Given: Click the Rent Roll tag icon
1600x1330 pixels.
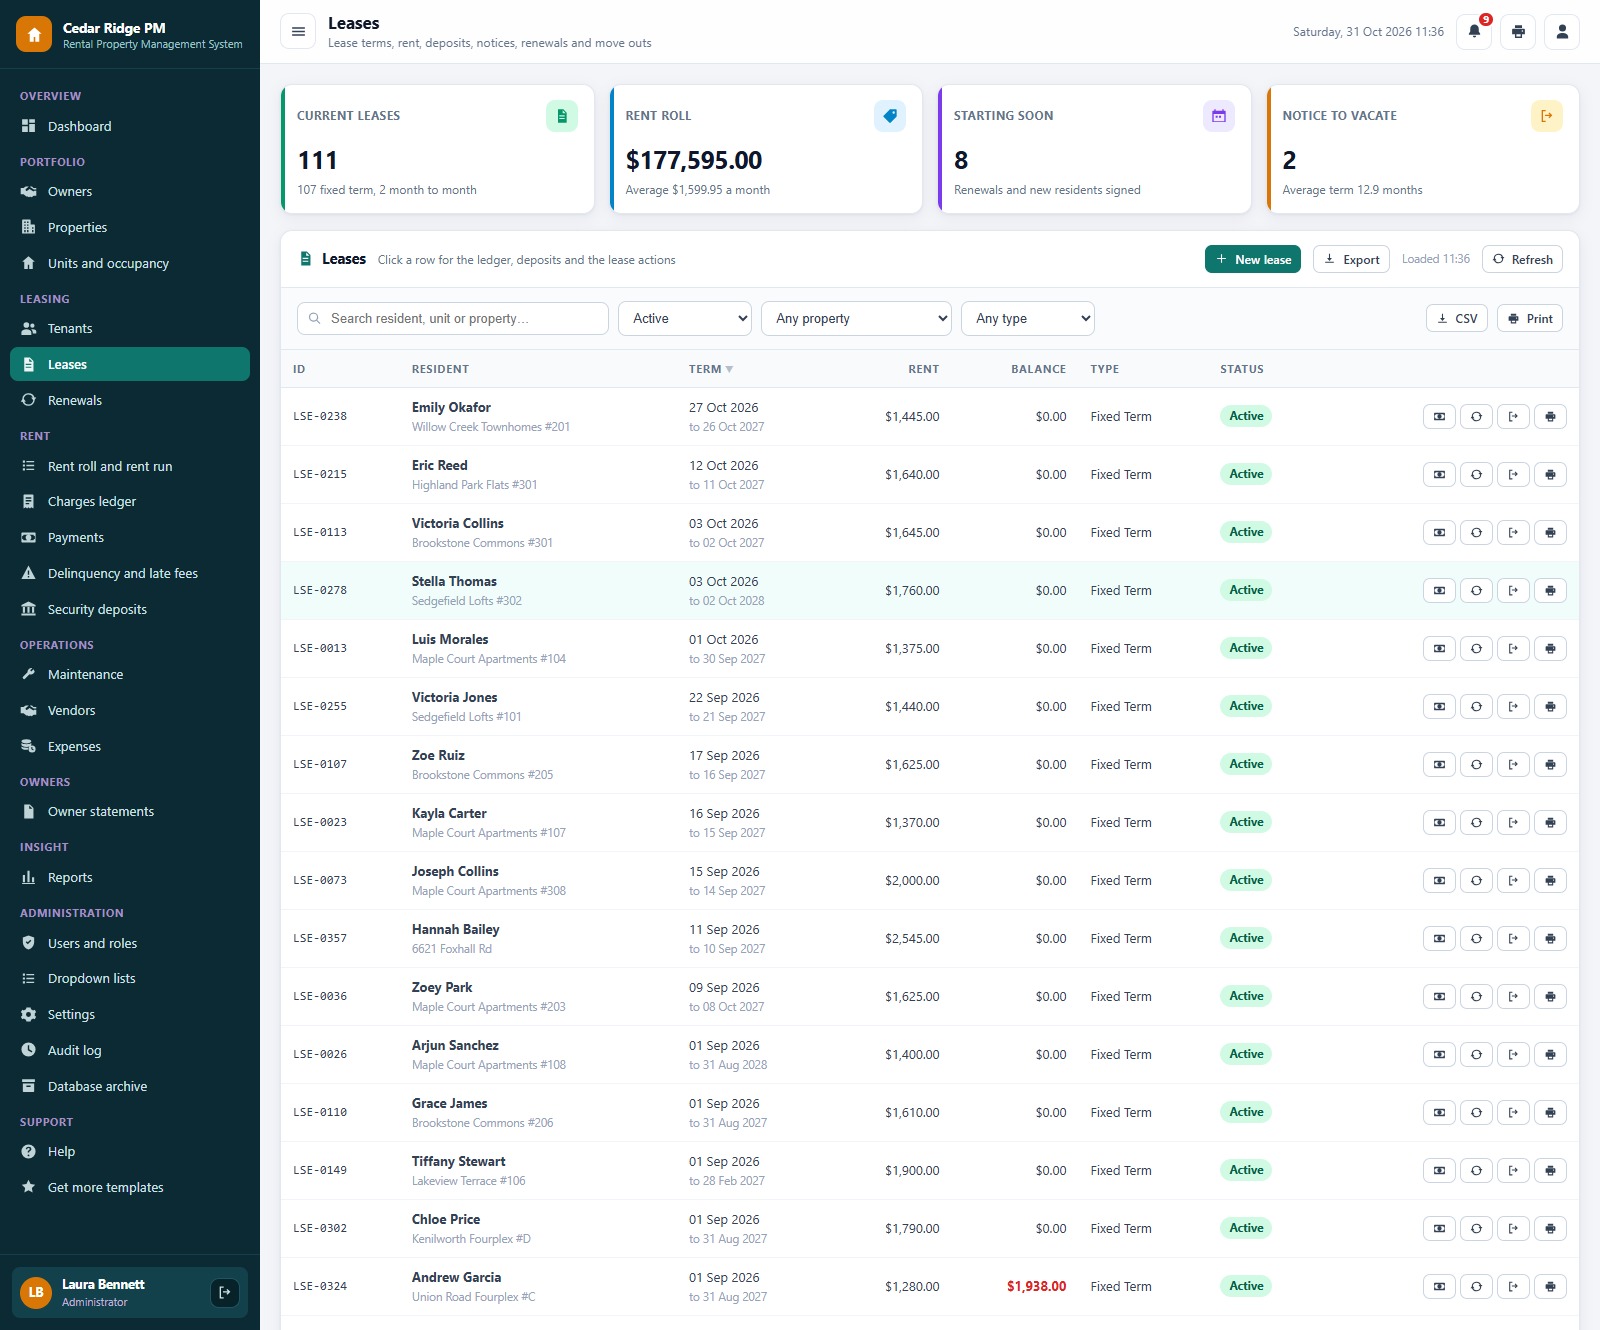Looking at the screenshot, I should (x=890, y=116).
